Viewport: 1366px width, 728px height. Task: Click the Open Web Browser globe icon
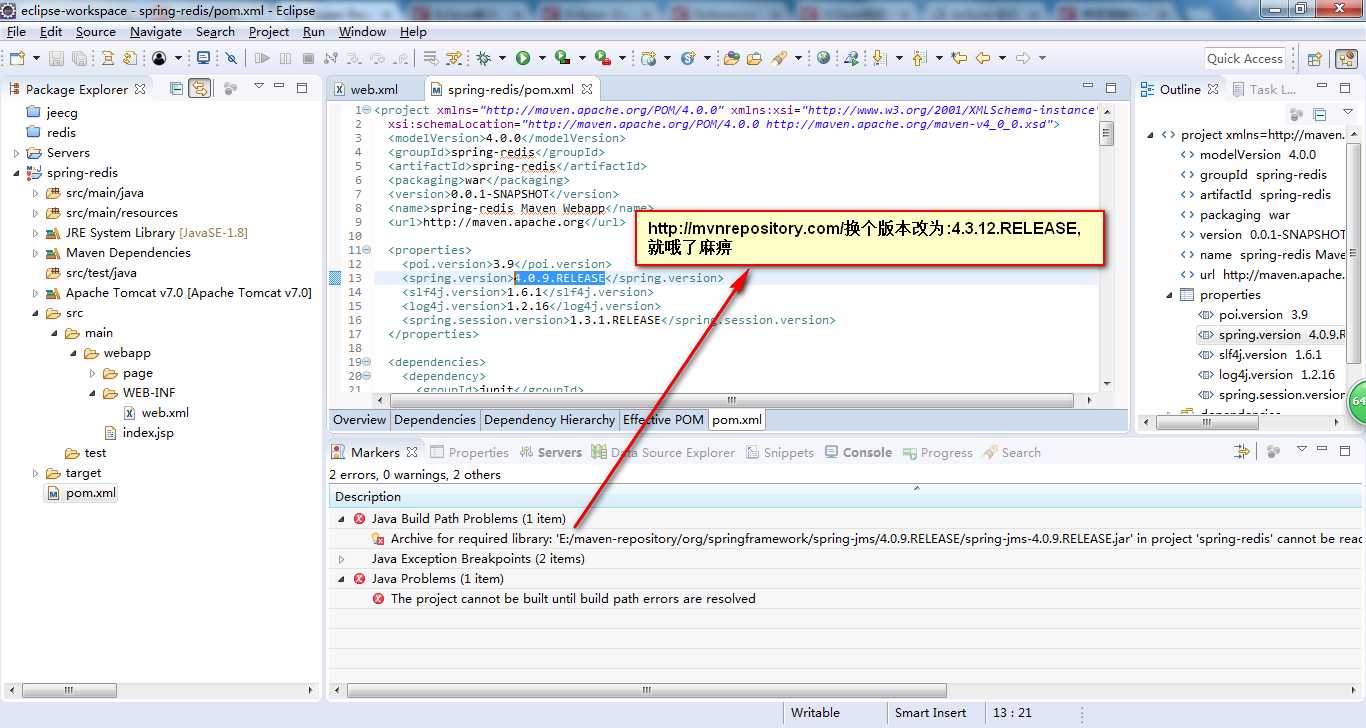pyautogui.click(x=823, y=58)
